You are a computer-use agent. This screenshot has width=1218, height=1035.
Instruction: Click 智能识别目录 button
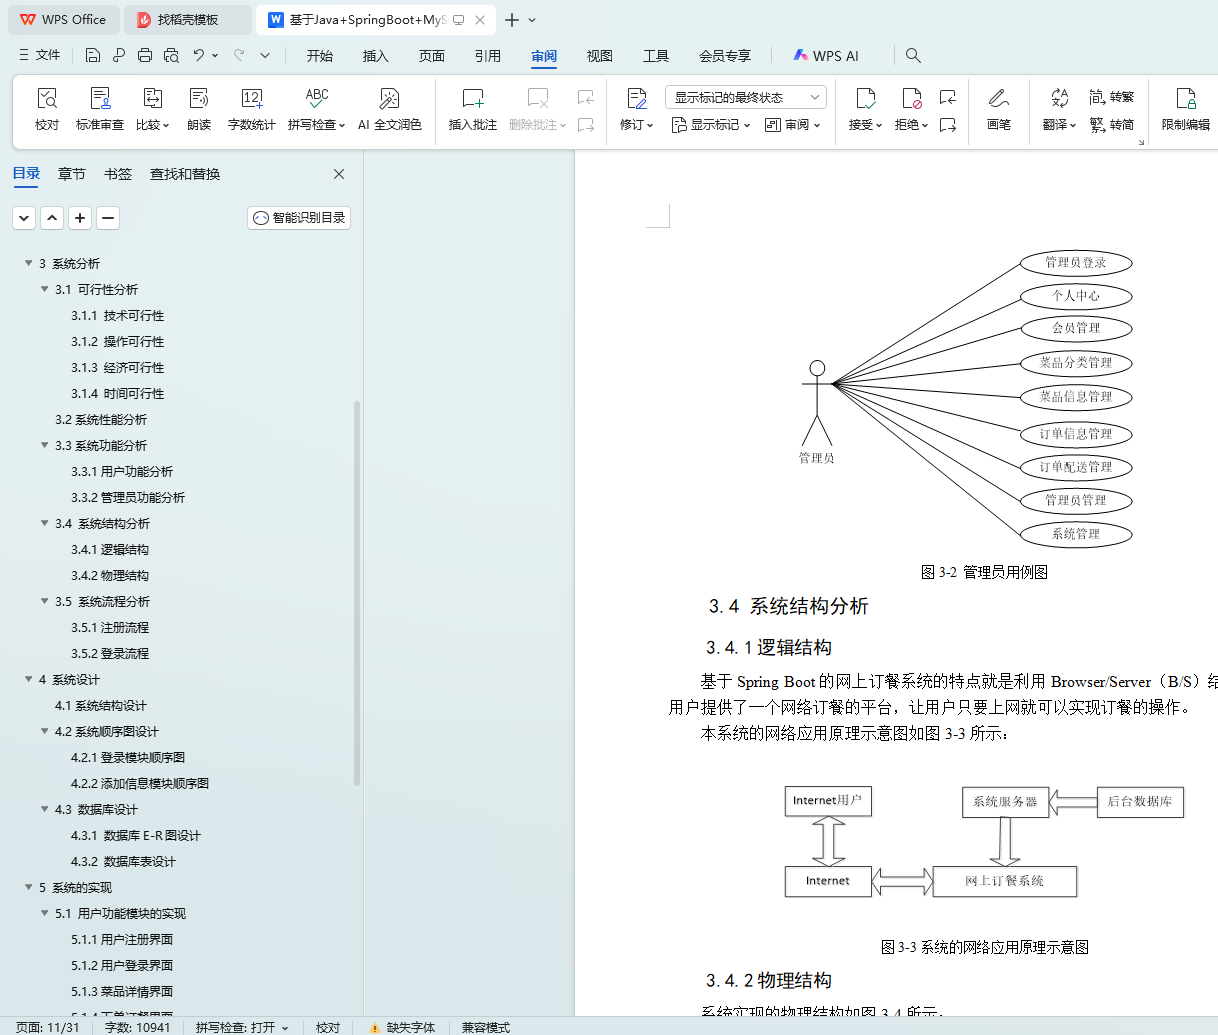click(299, 217)
